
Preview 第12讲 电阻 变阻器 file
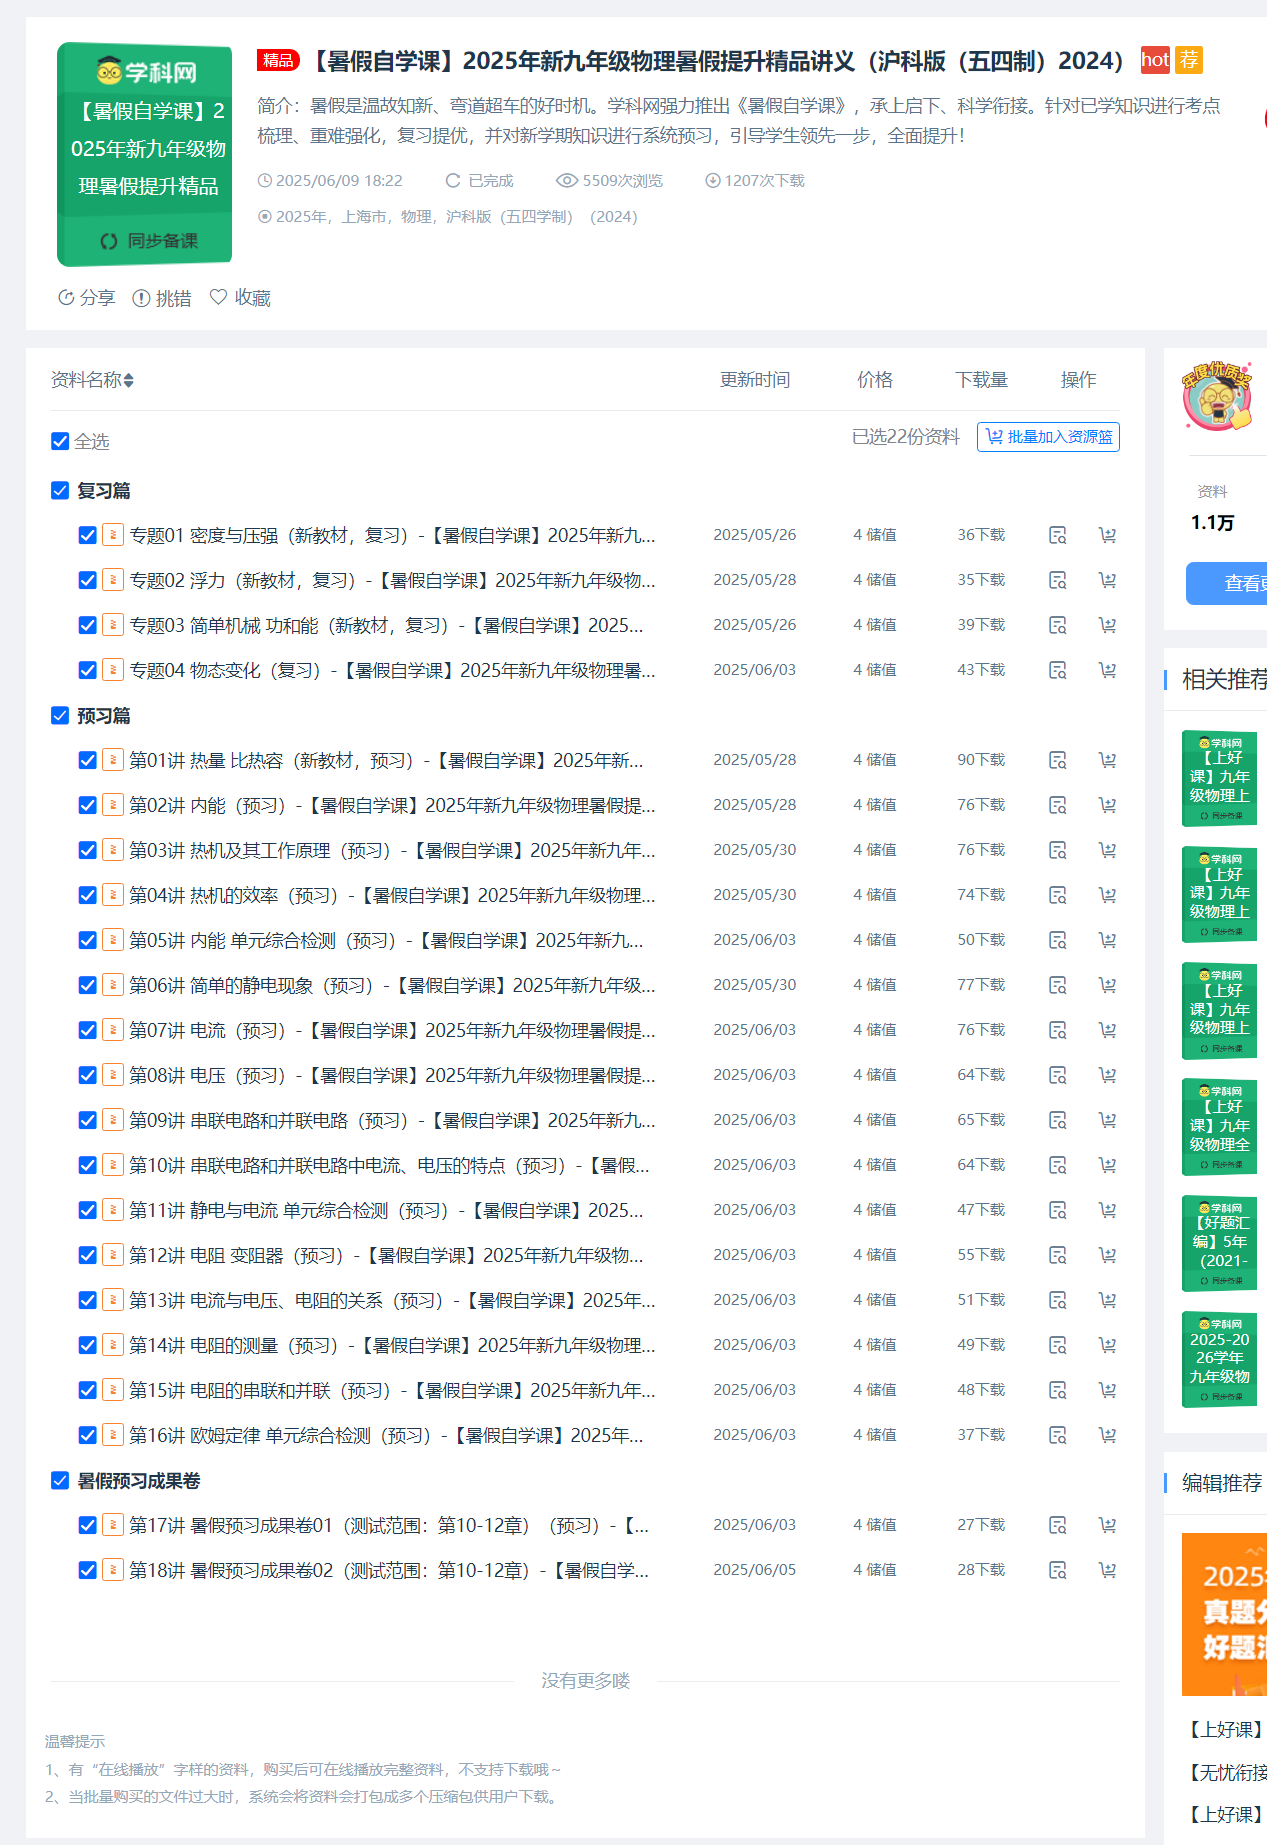coord(1057,1255)
